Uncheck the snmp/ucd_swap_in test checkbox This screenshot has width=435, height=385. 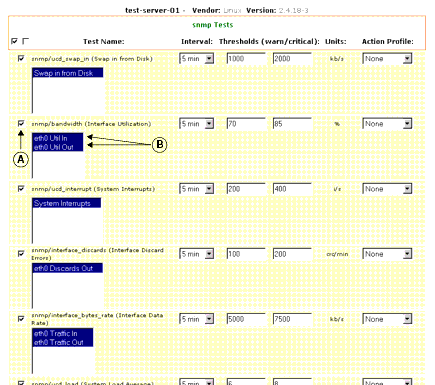(21, 58)
